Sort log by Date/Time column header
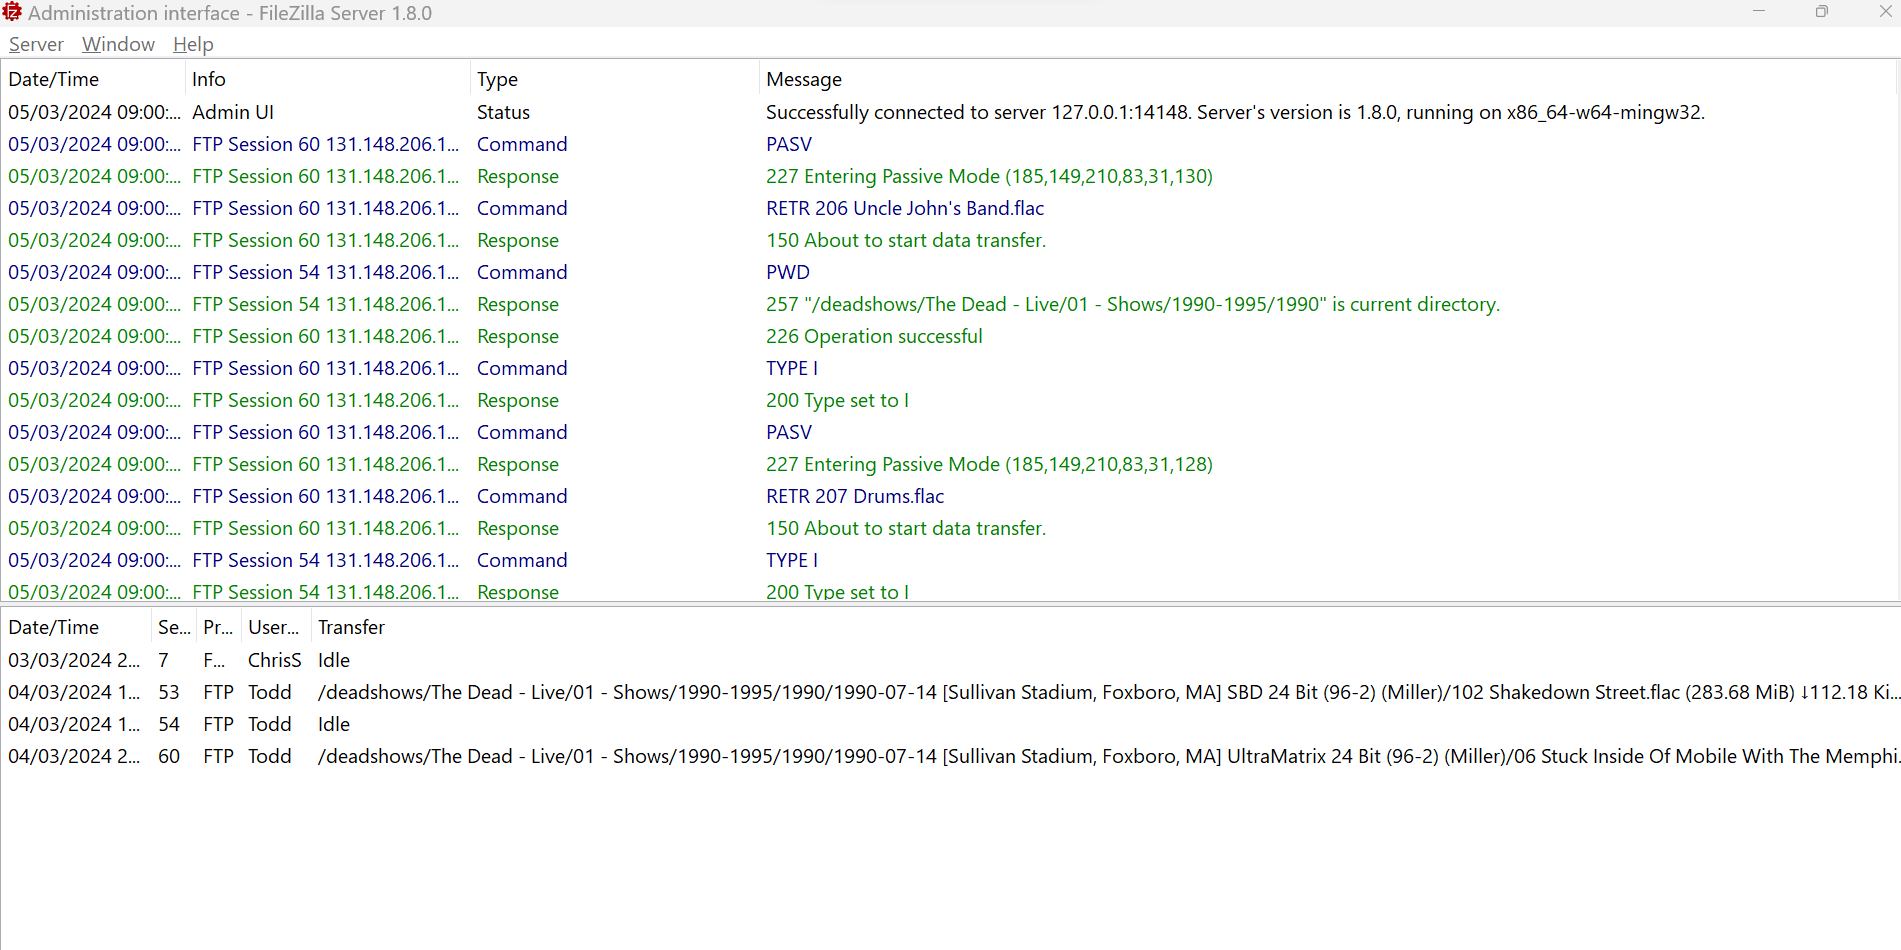The image size is (1901, 950). [93, 79]
